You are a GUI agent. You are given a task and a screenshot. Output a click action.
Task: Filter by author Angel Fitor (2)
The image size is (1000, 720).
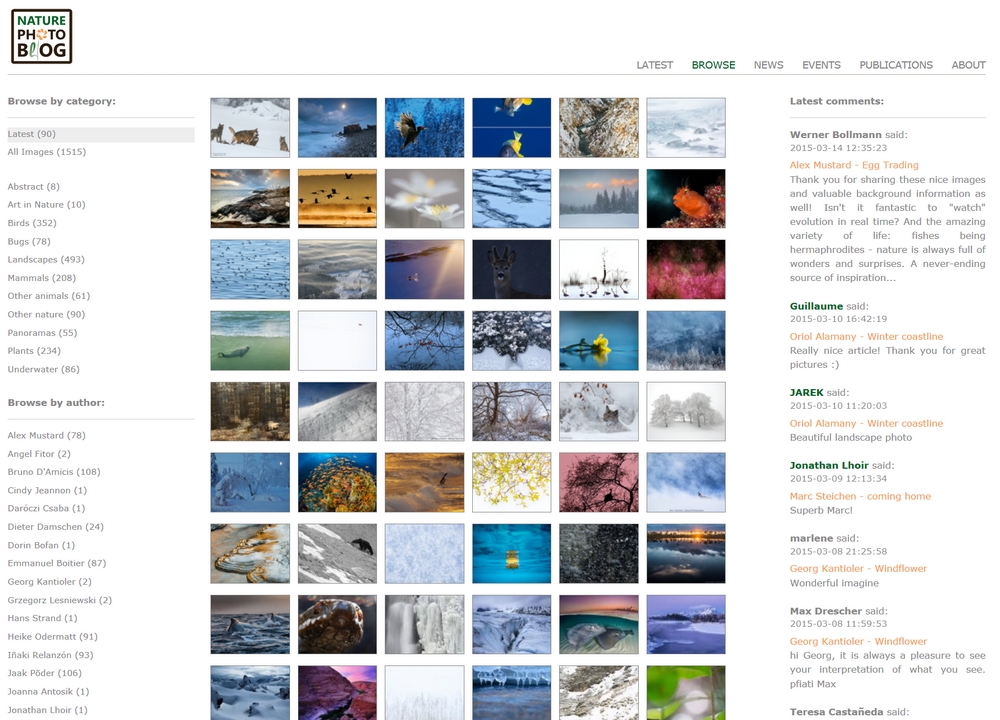pyautogui.click(x=39, y=454)
